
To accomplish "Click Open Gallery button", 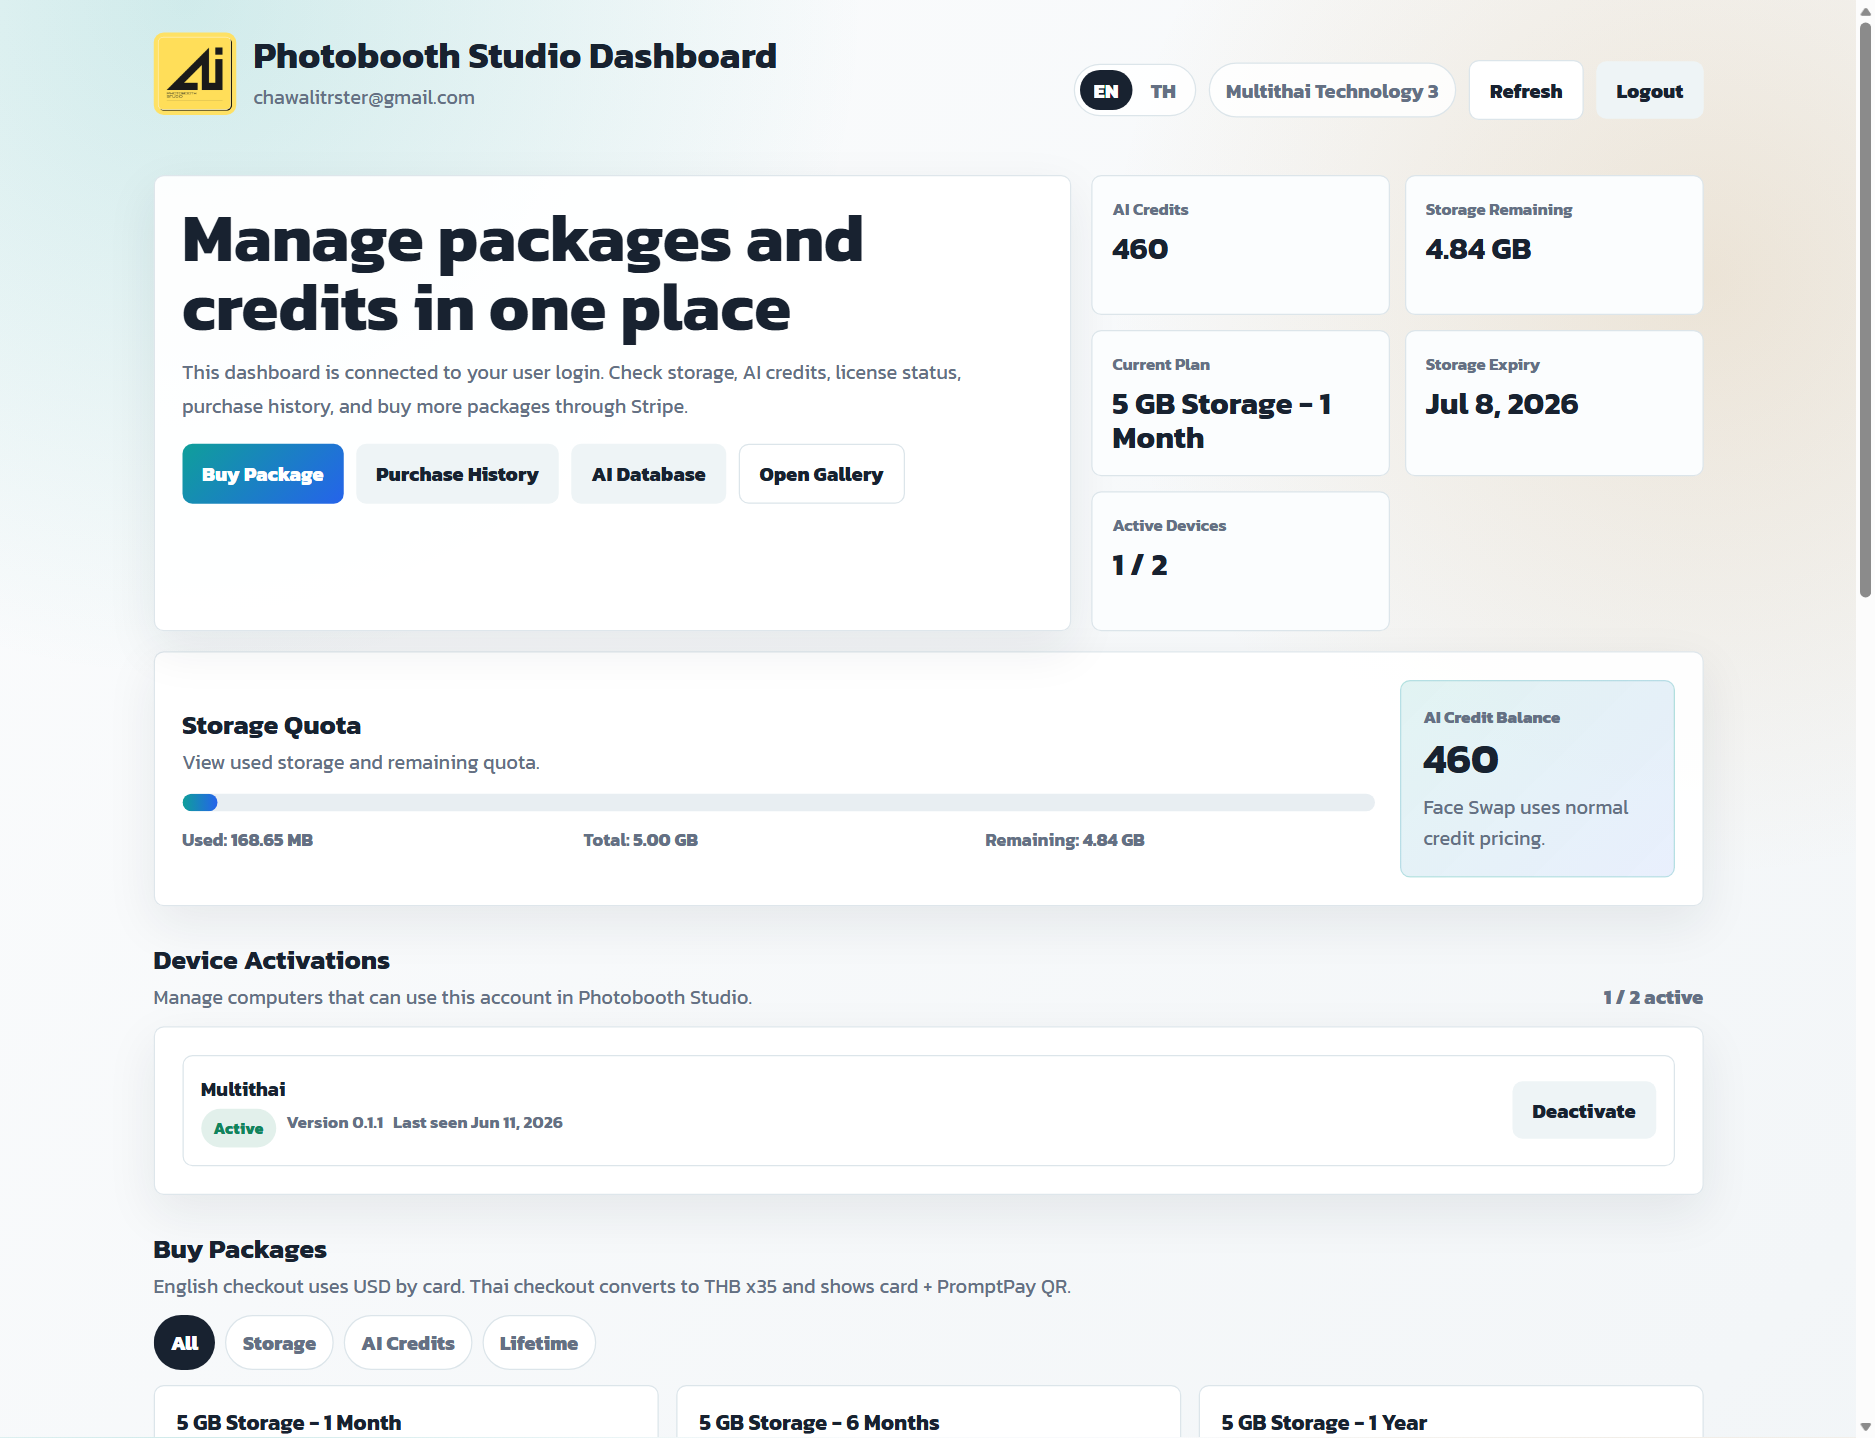I will coord(821,474).
